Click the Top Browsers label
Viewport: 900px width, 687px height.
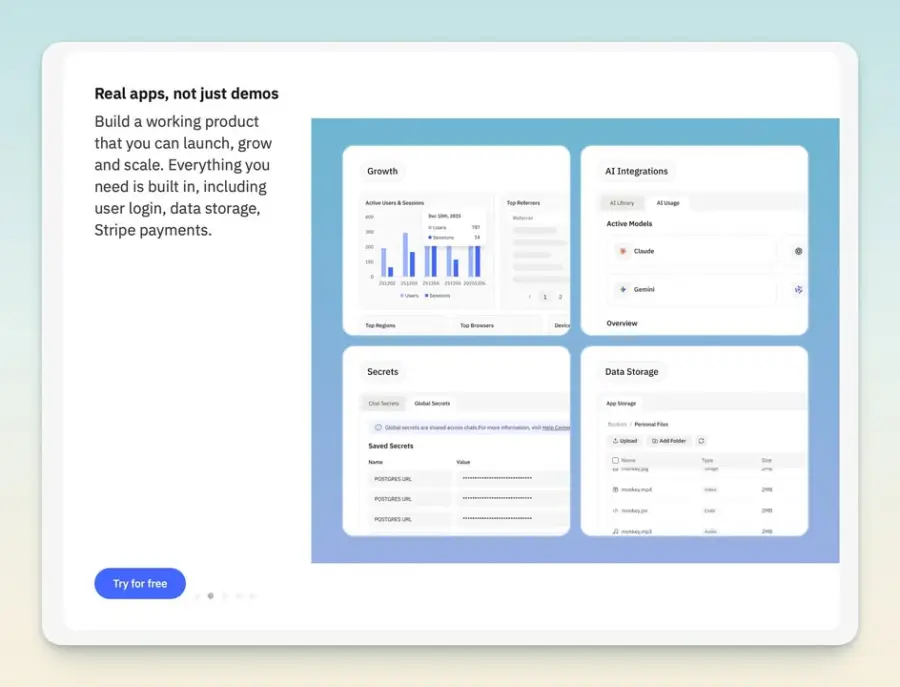[x=476, y=325]
